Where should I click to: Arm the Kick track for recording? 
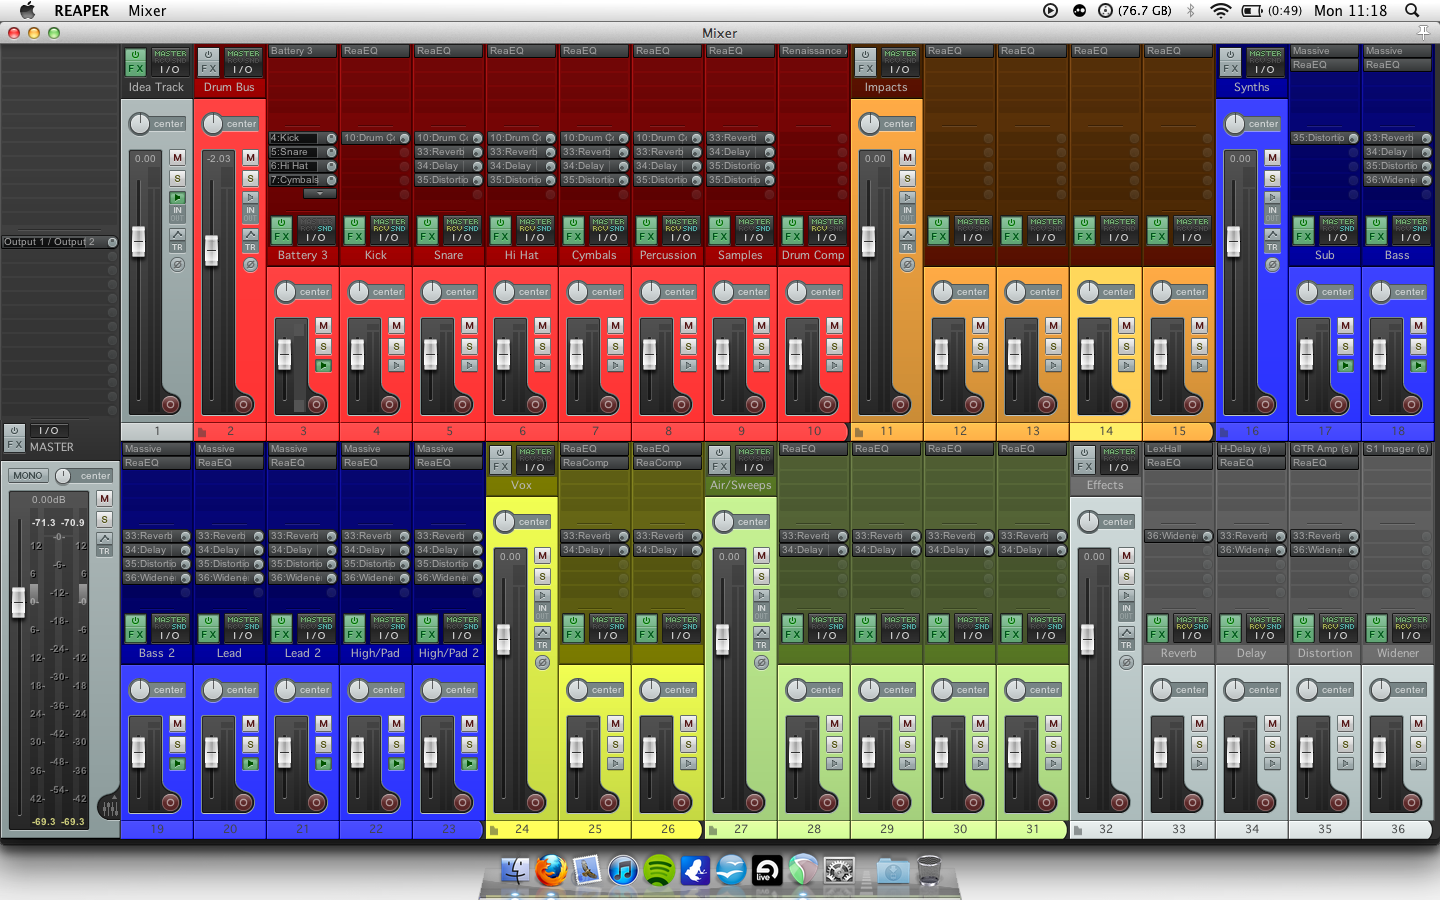390,404
